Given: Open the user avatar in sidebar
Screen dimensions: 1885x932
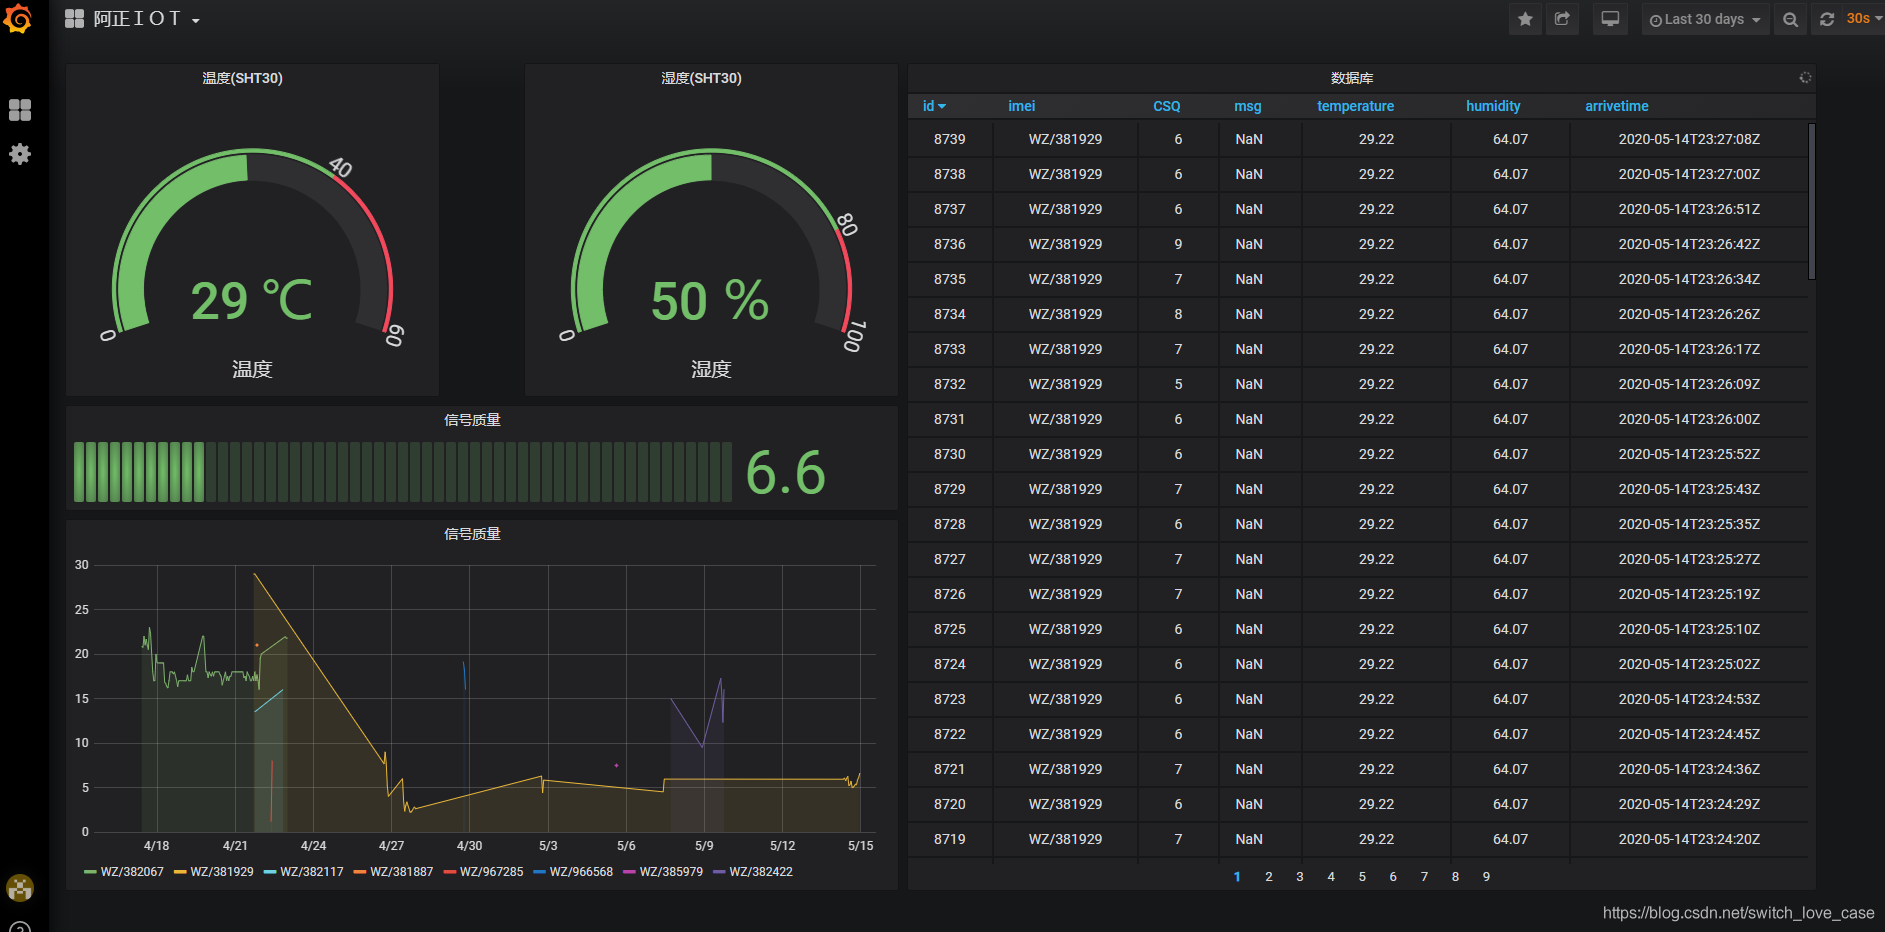Looking at the screenshot, I should click(20, 888).
